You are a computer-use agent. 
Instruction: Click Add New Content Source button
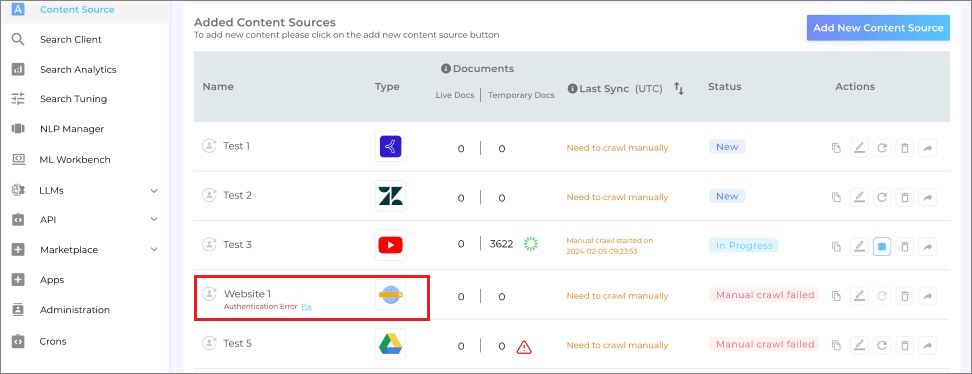coord(878,28)
